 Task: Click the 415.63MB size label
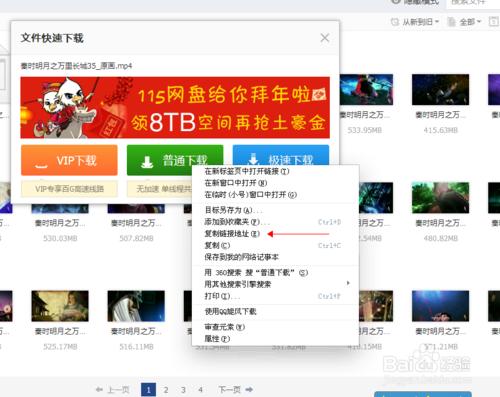[440, 130]
